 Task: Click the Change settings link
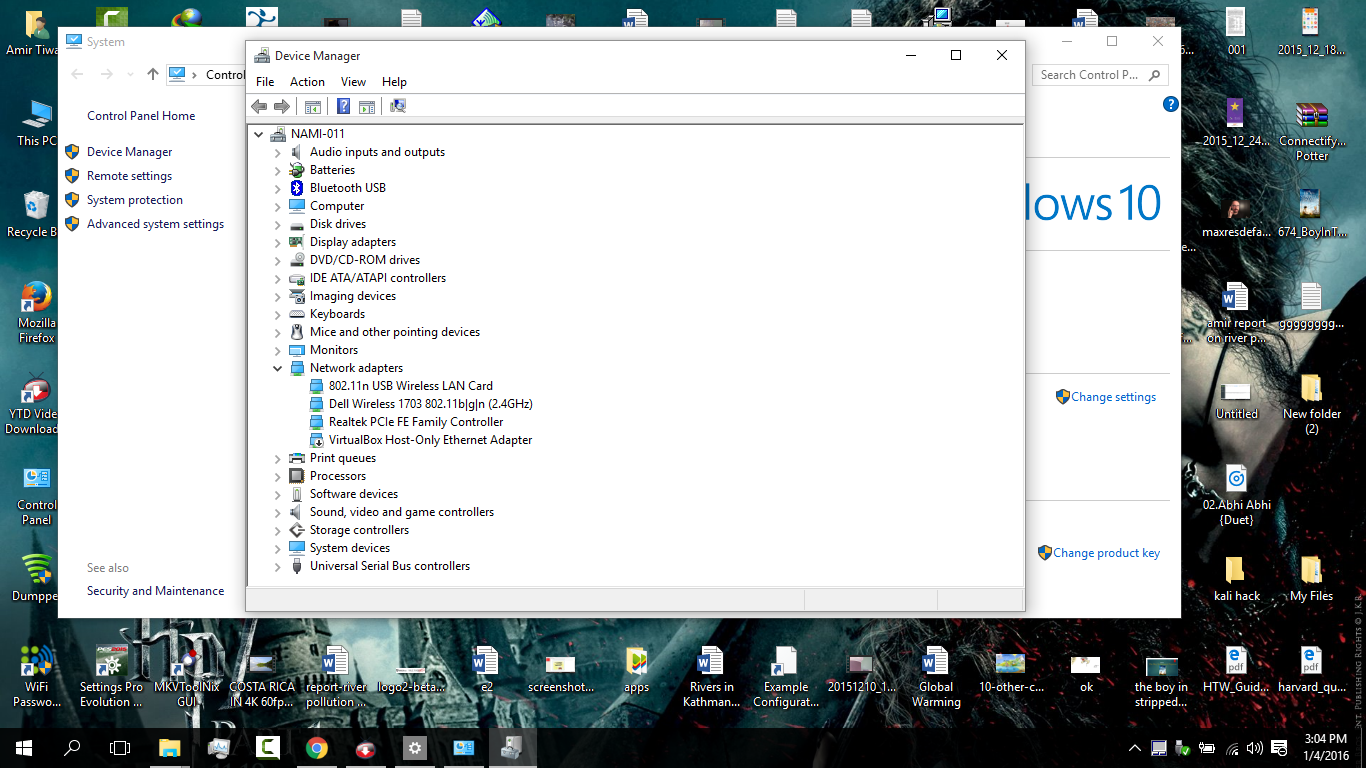1113,397
